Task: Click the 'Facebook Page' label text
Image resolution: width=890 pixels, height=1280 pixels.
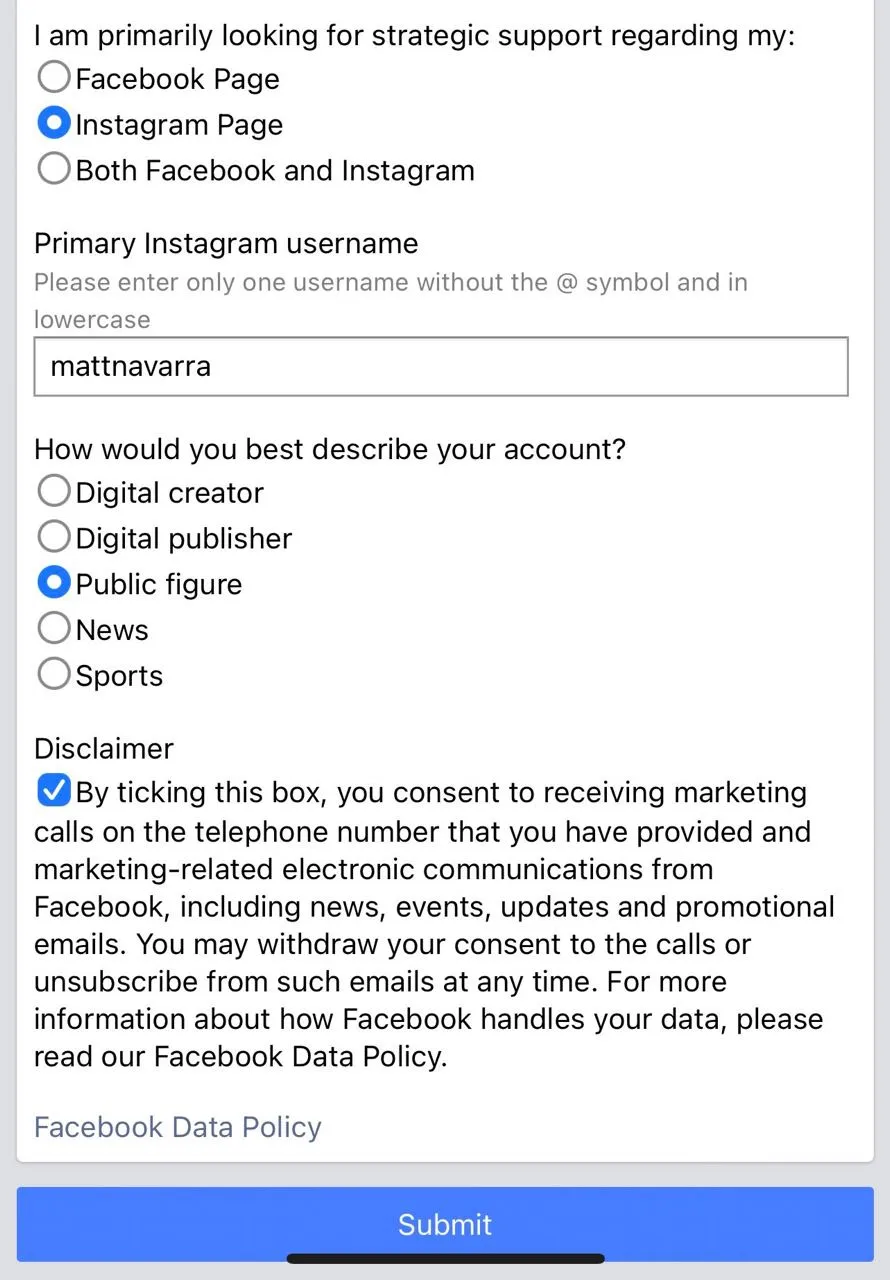Action: (x=178, y=79)
